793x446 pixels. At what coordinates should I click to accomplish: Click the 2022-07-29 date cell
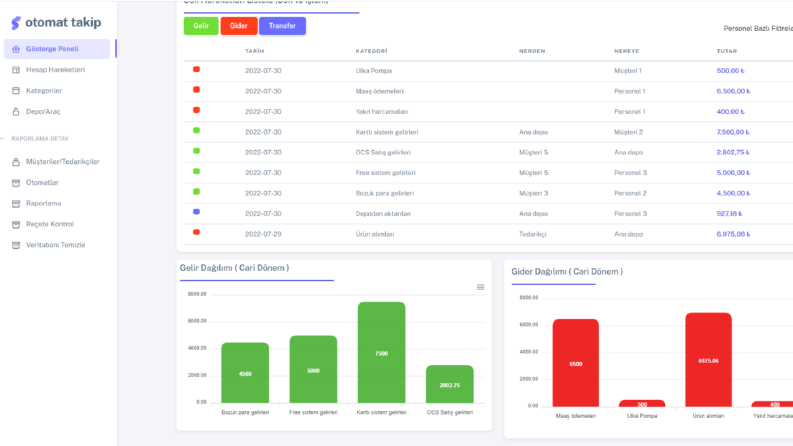coord(263,234)
